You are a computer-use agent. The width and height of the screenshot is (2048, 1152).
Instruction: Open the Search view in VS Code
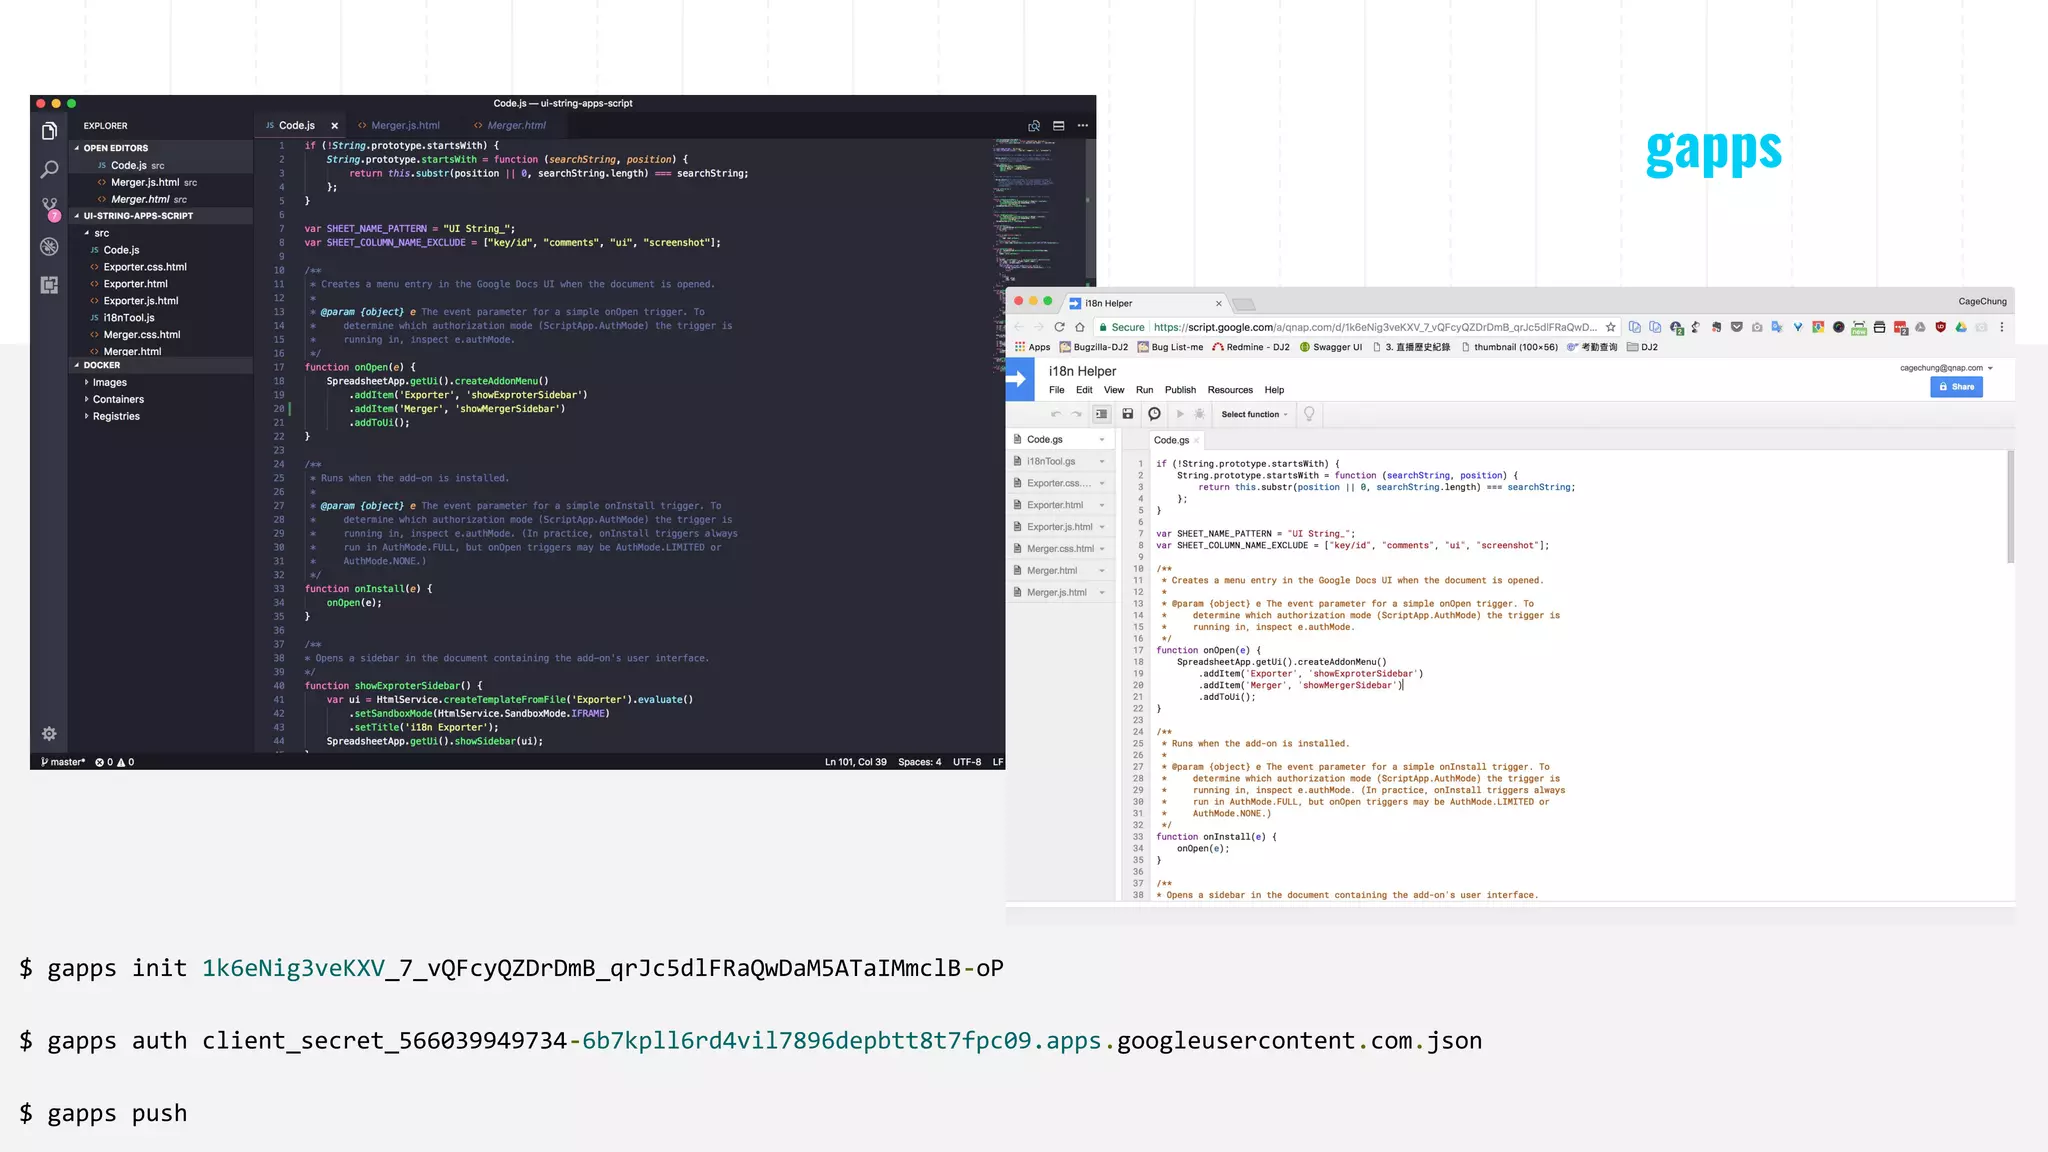tap(49, 170)
